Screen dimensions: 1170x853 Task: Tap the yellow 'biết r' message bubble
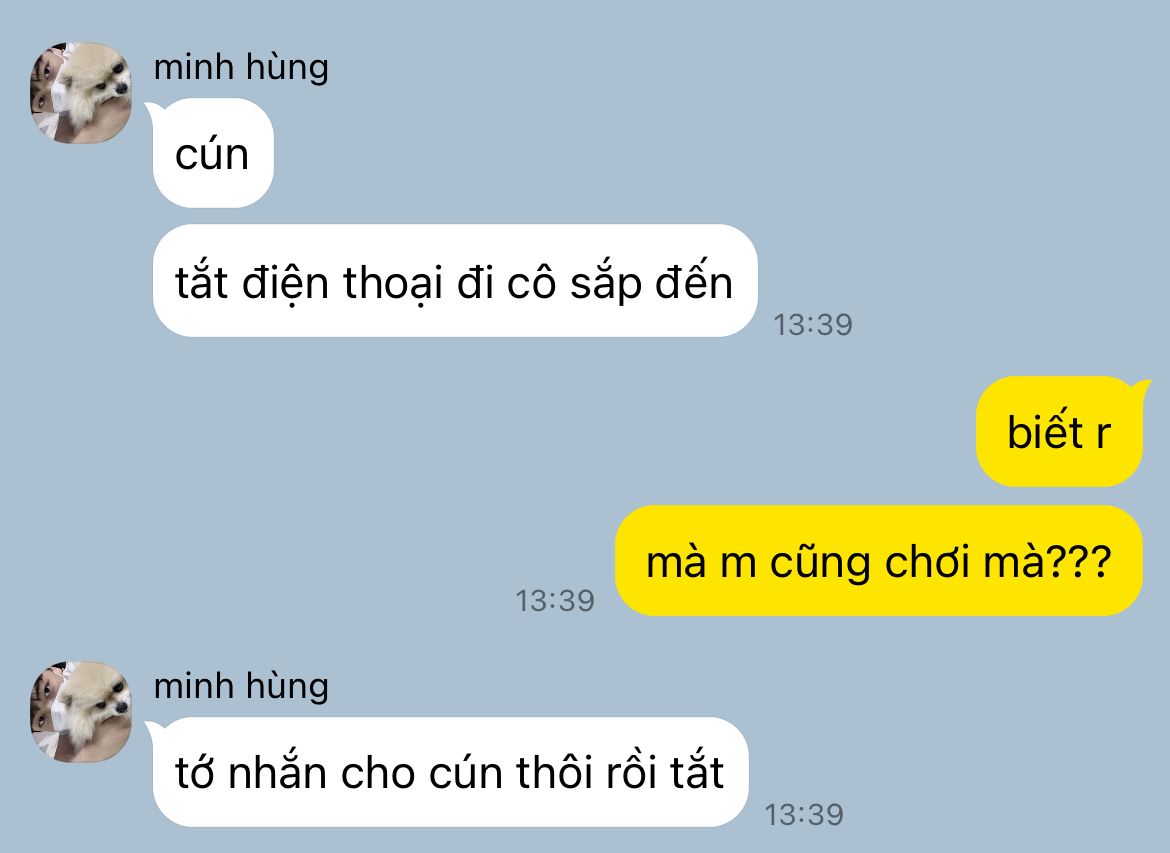click(x=1060, y=432)
